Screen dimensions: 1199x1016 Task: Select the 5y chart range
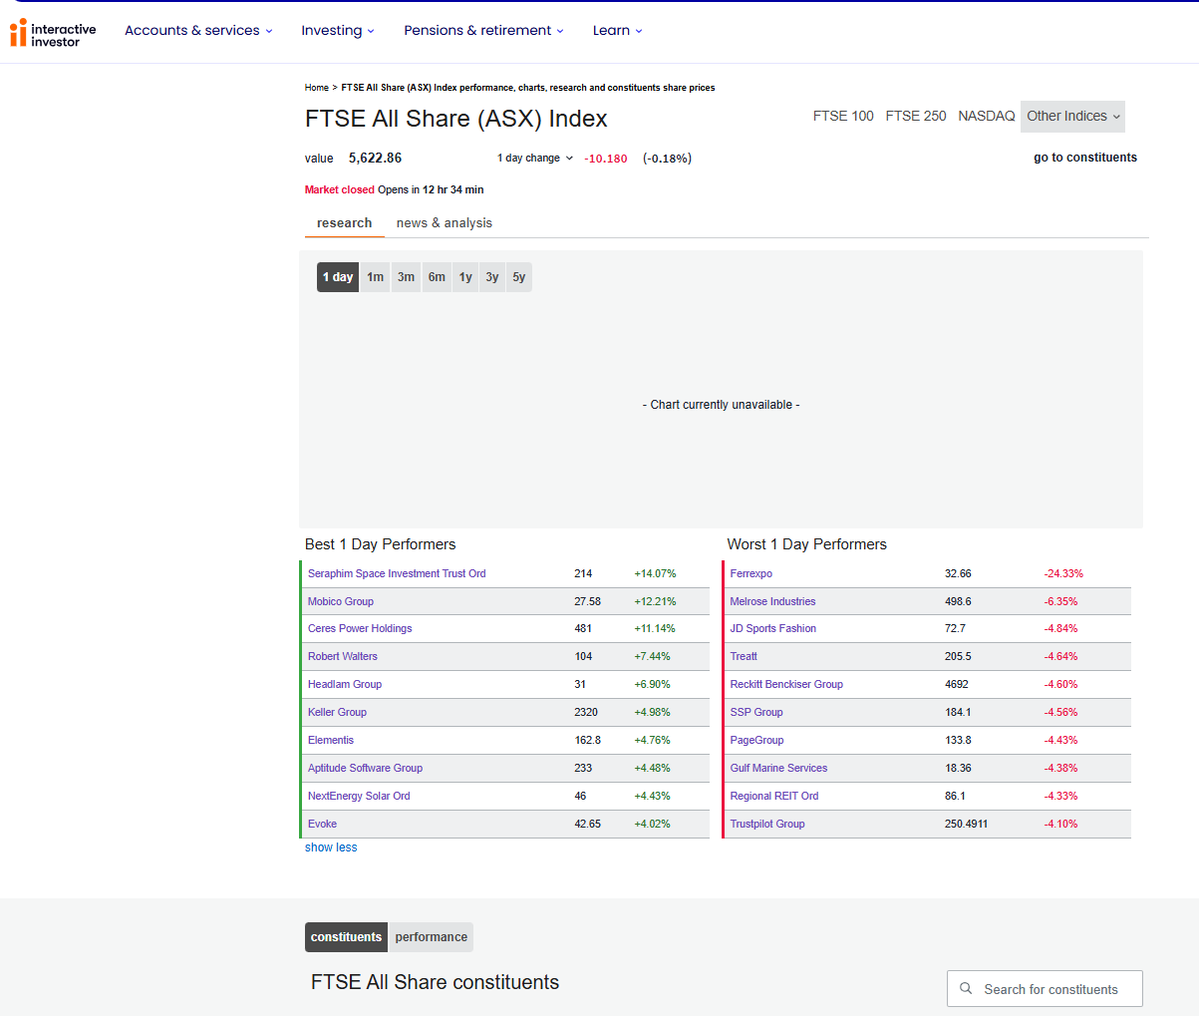tap(518, 278)
